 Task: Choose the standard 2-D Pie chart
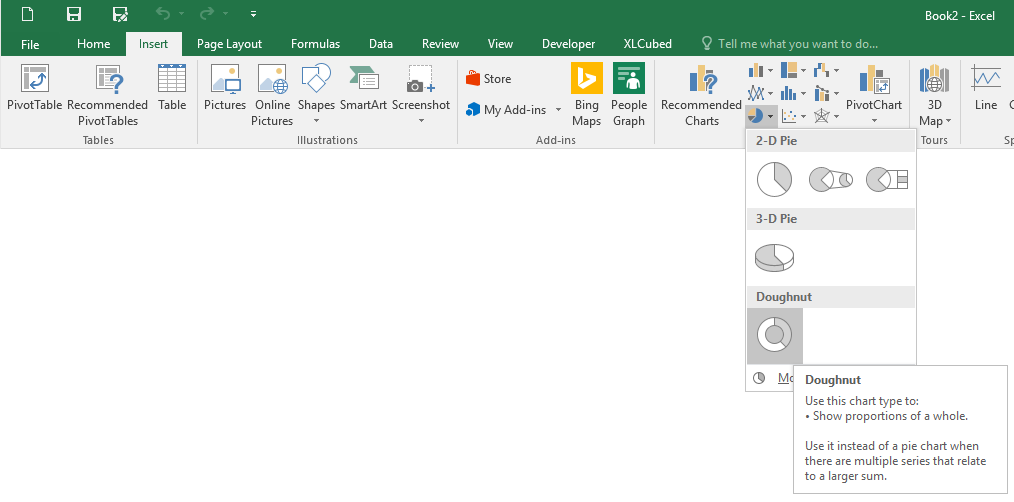774,179
